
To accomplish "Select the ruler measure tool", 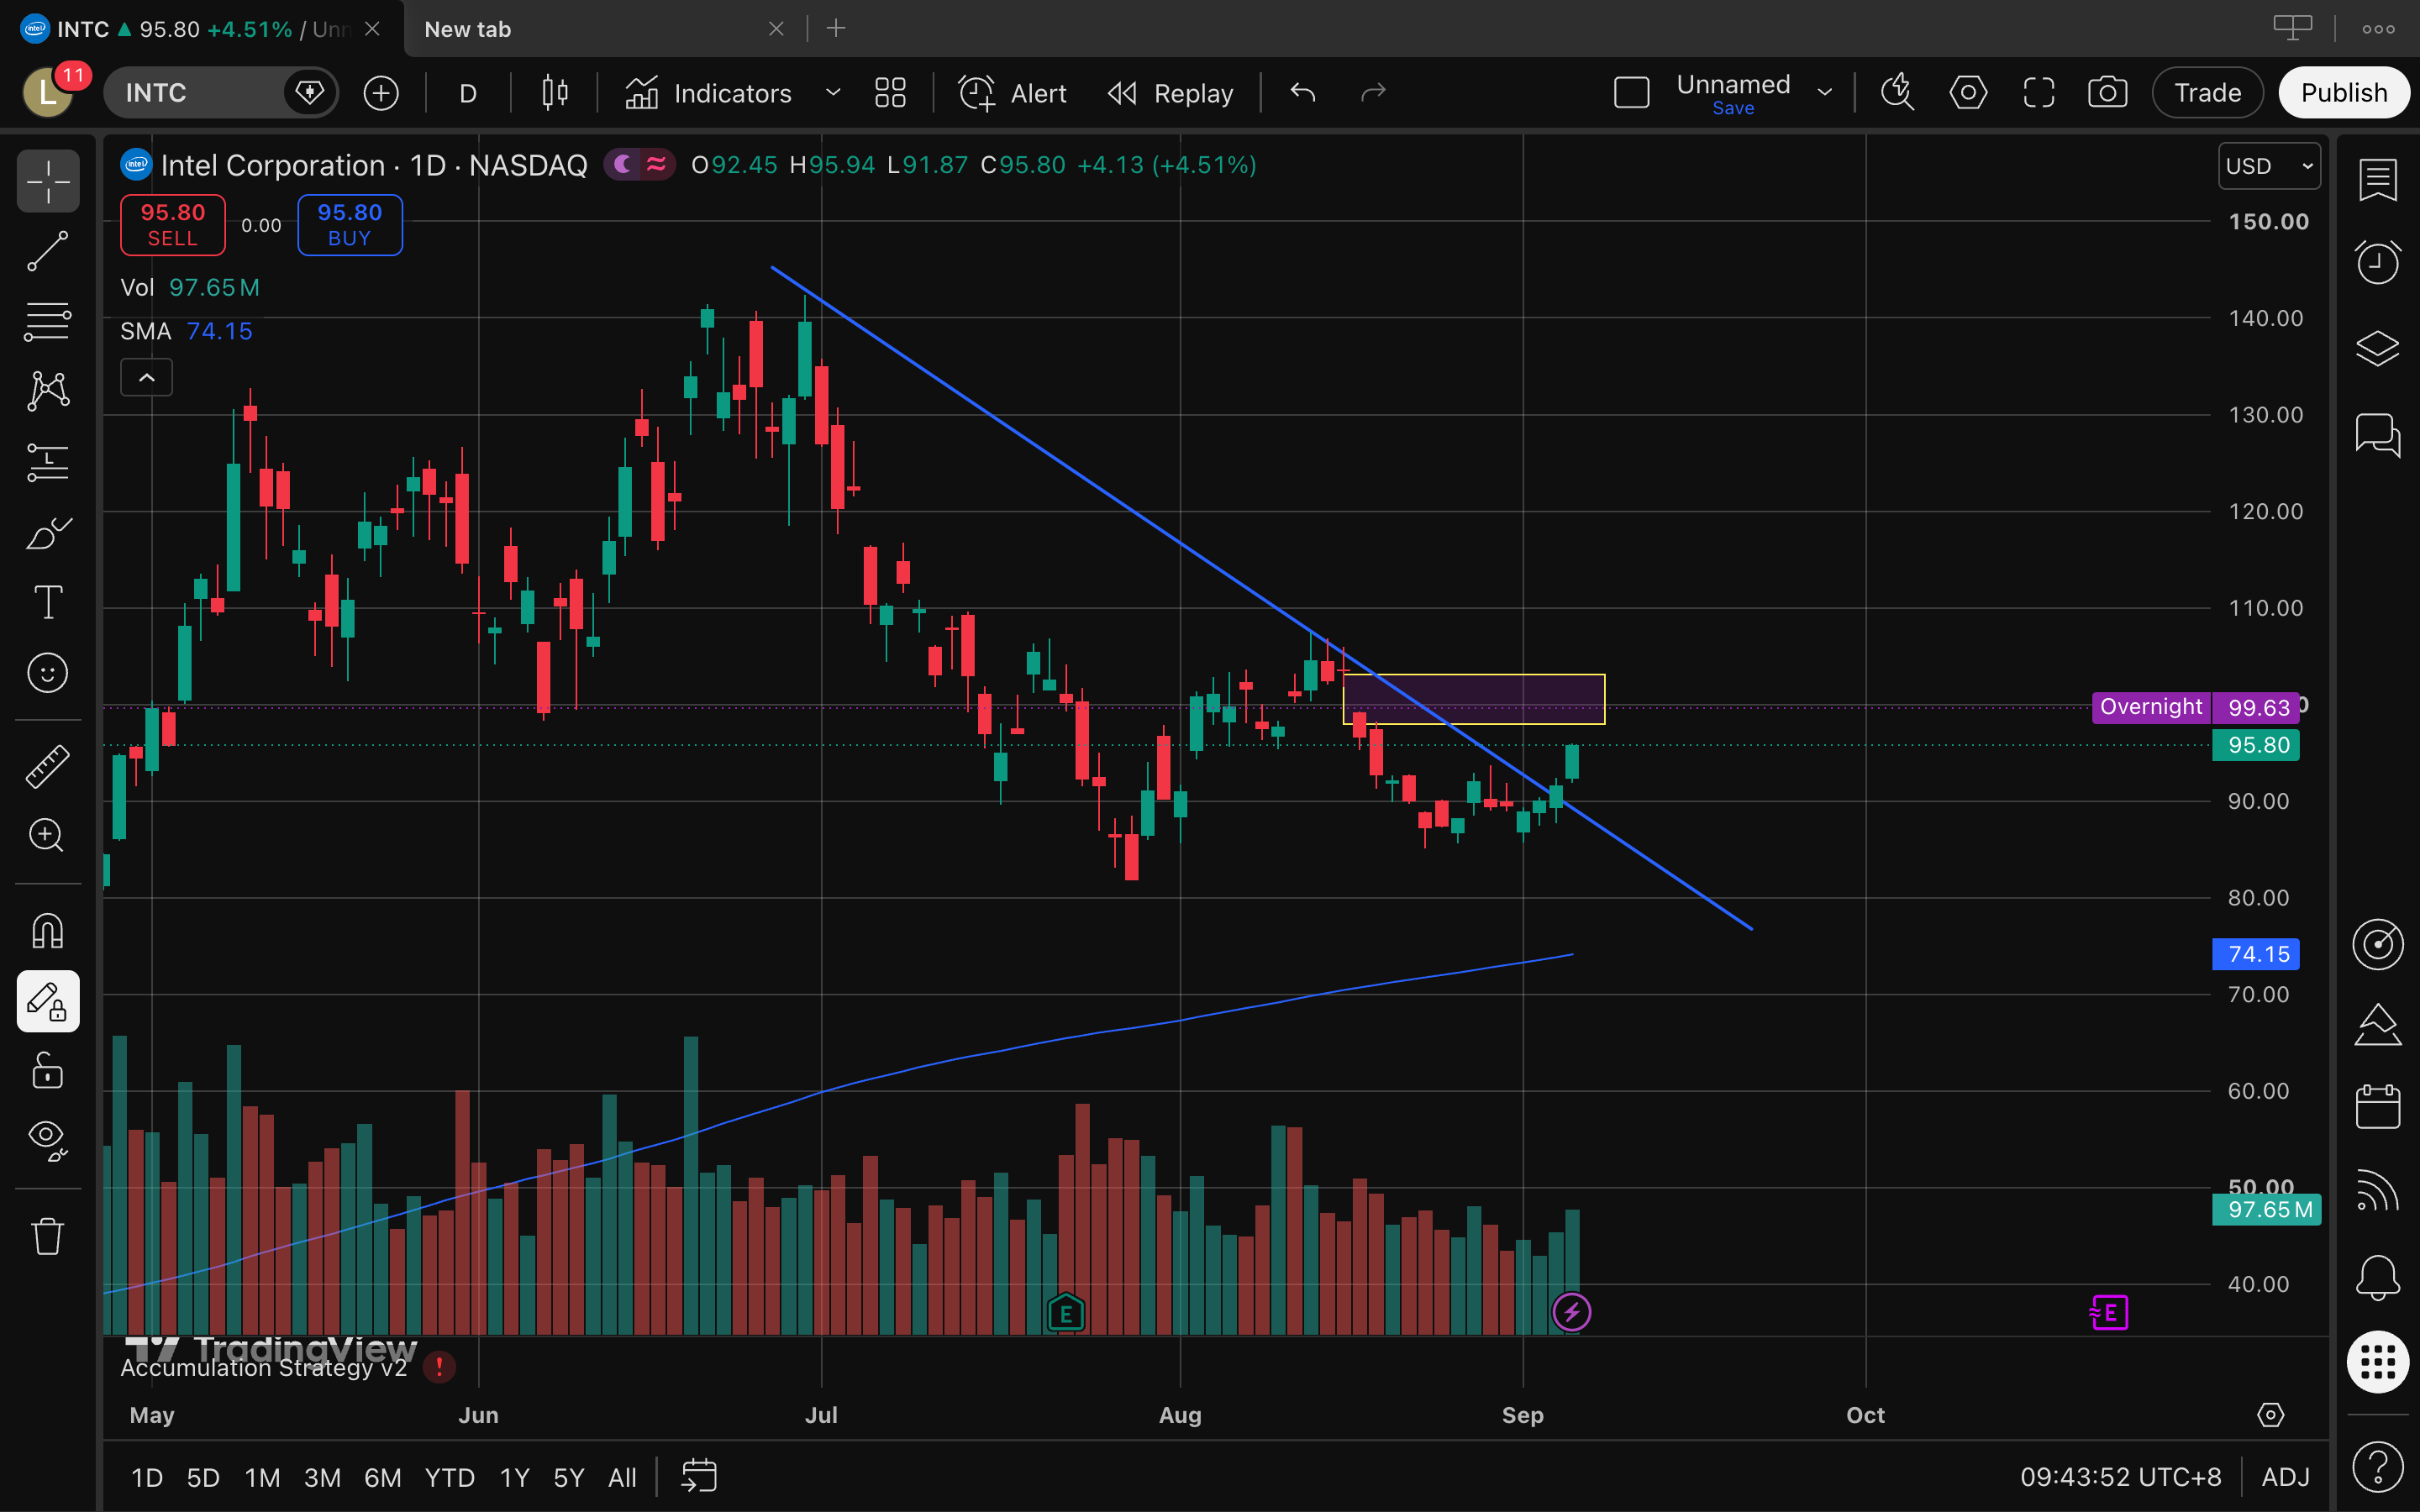I will point(48,766).
